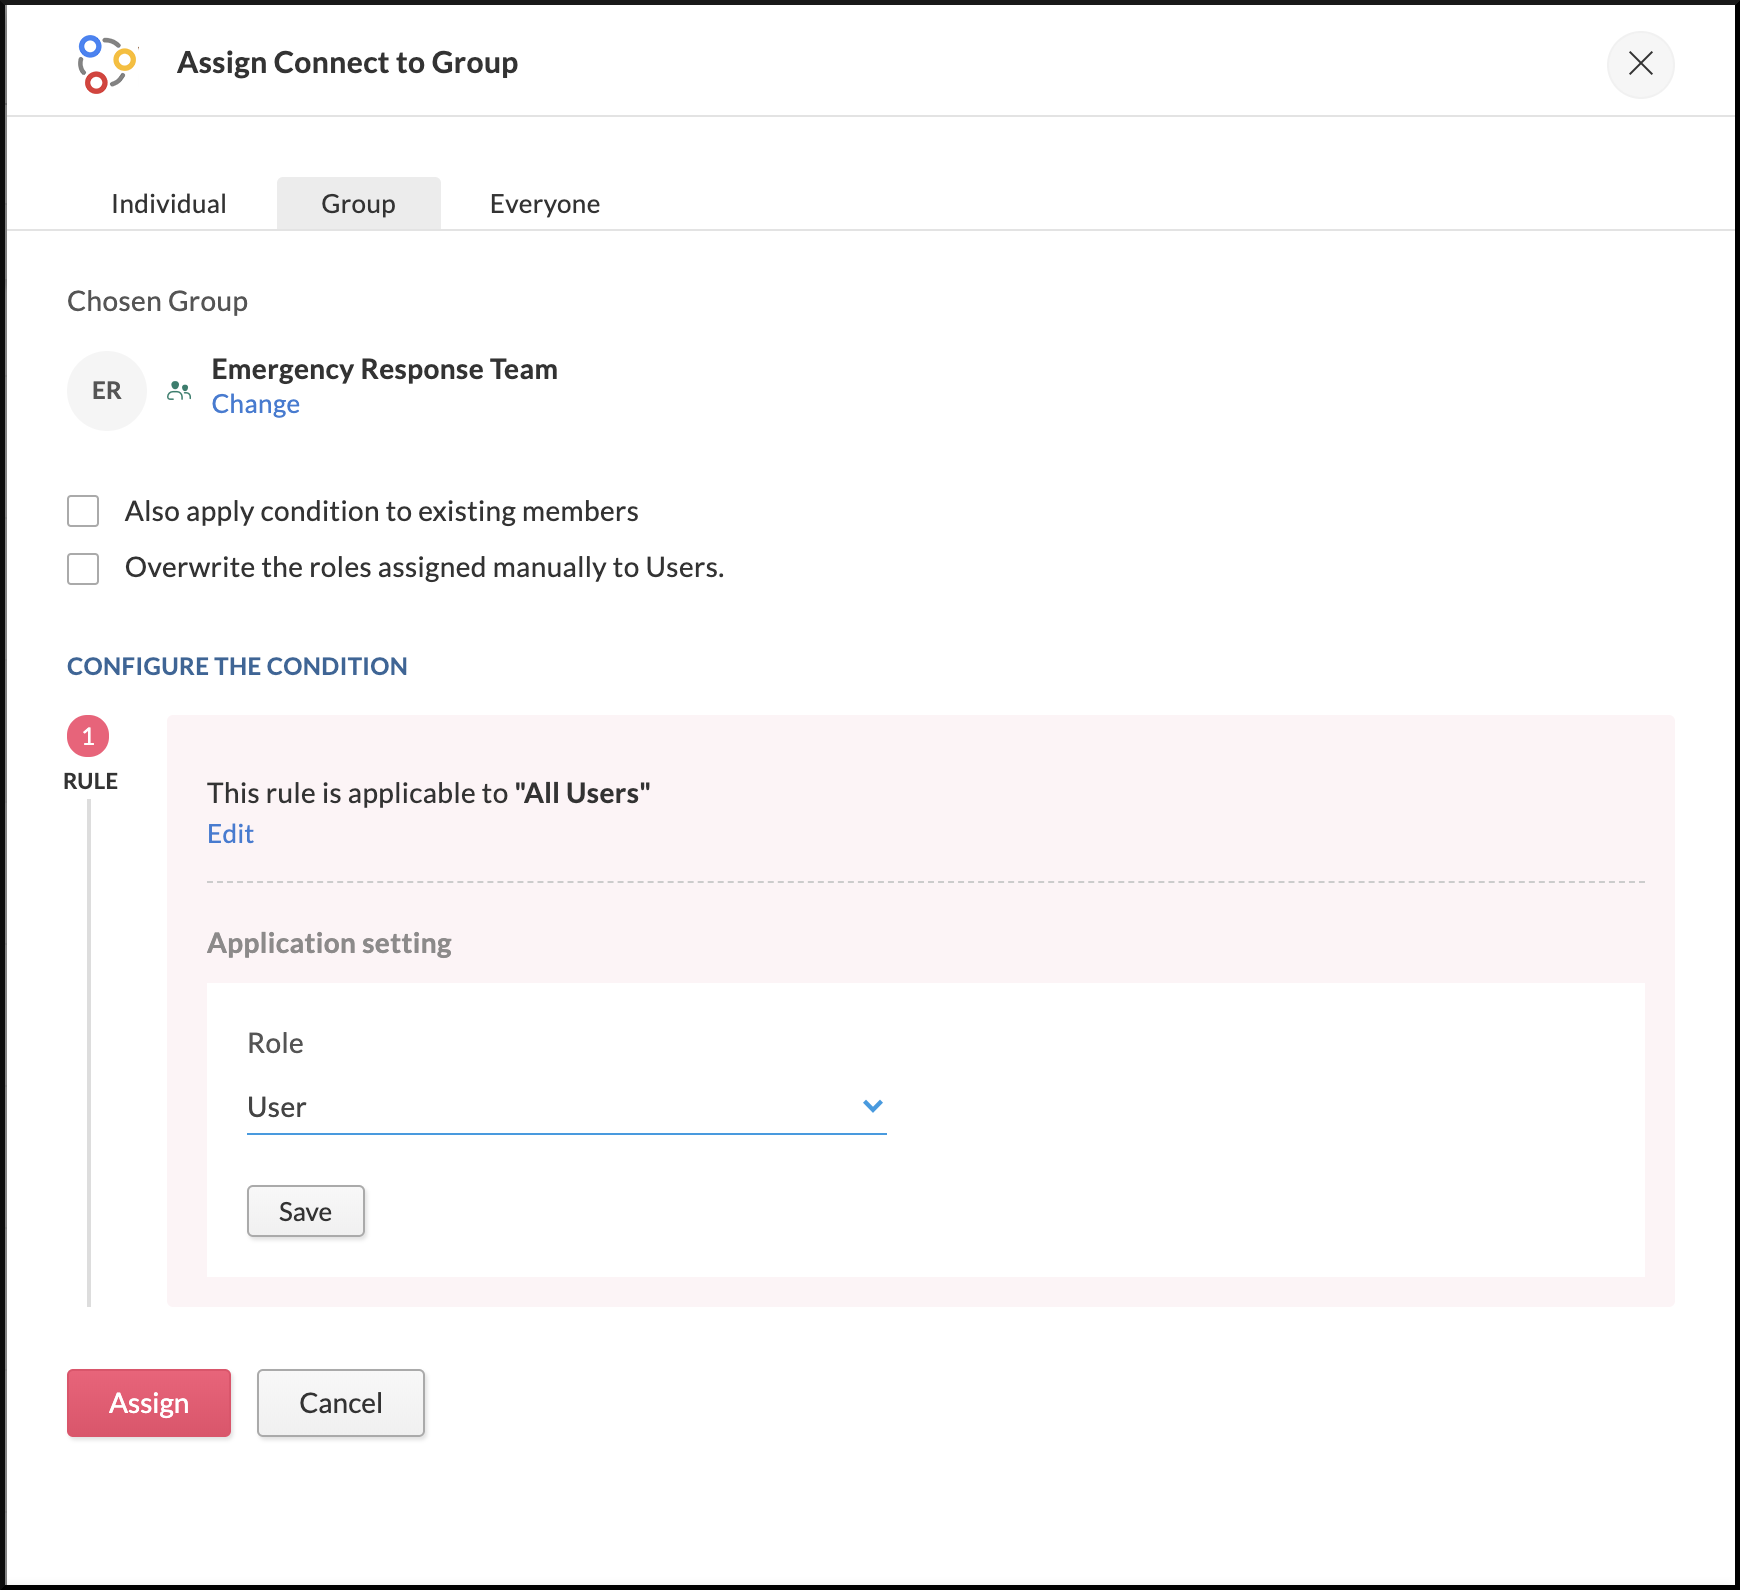Edit the rule's applicable users
Image resolution: width=1740 pixels, height=1590 pixels.
tap(230, 834)
